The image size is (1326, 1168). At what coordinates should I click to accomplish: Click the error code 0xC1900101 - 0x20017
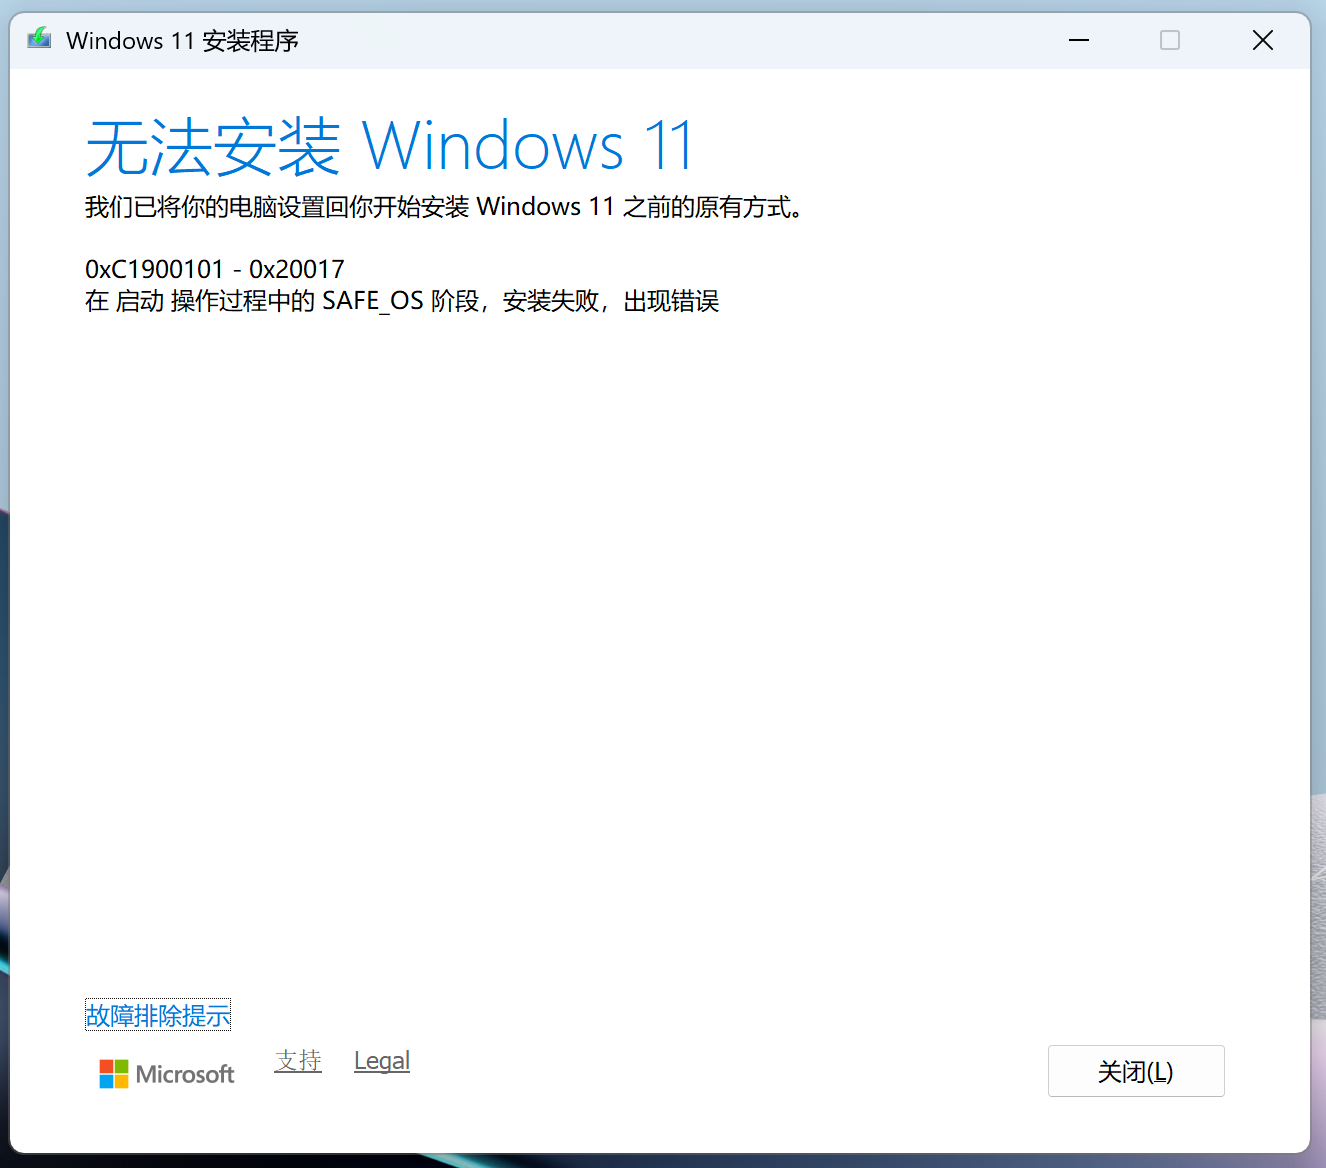pos(215,269)
